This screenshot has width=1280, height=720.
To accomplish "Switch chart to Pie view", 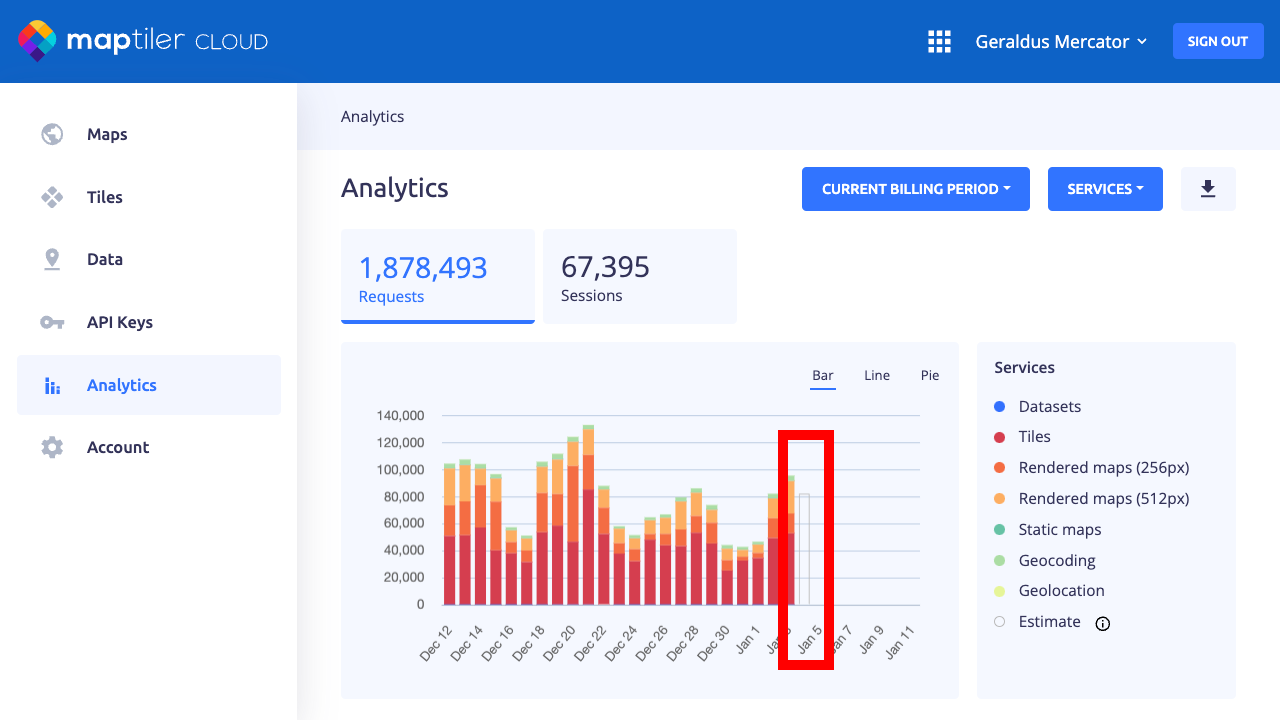I will (930, 376).
